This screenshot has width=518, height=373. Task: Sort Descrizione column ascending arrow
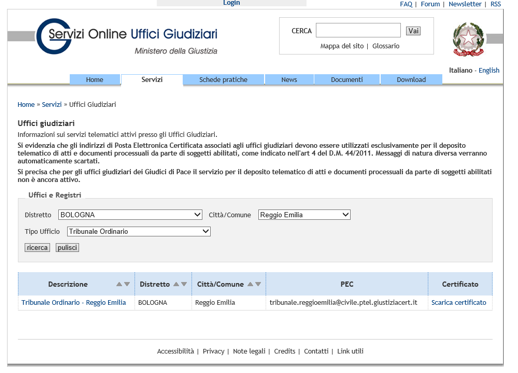(119, 284)
